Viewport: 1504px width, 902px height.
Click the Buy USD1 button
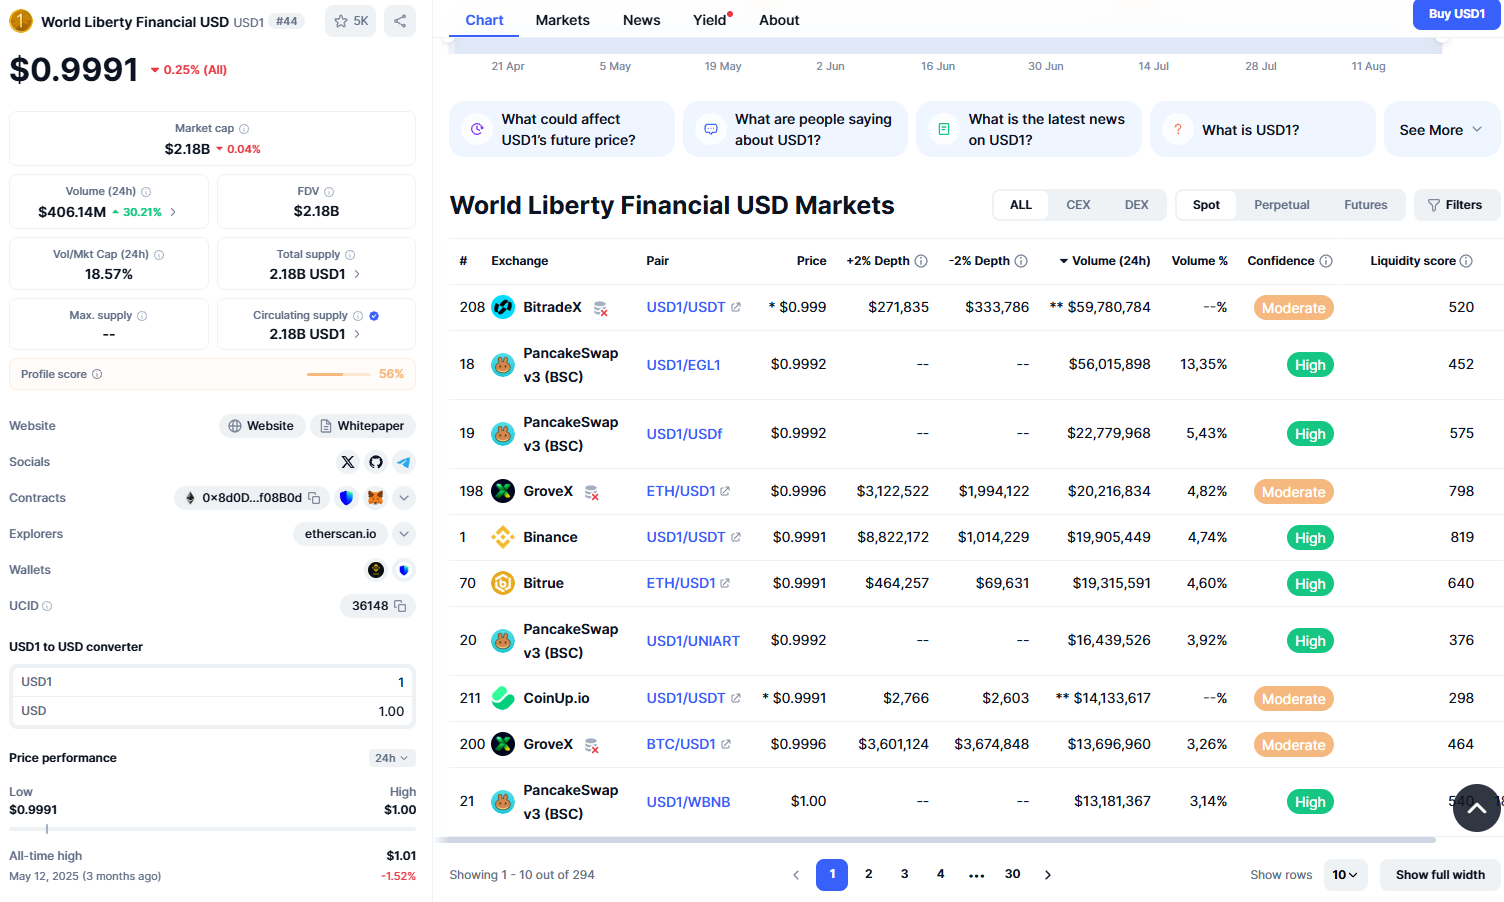1456,14
